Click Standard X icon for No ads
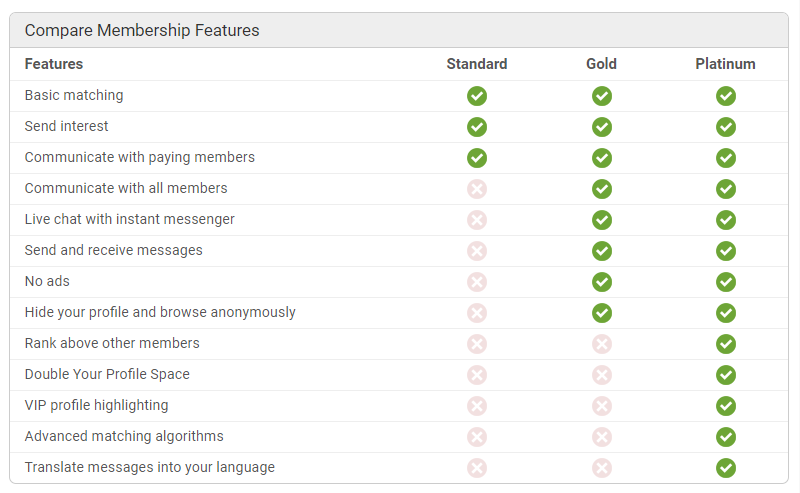Screen dimensions: 800x493 [x=477, y=282]
